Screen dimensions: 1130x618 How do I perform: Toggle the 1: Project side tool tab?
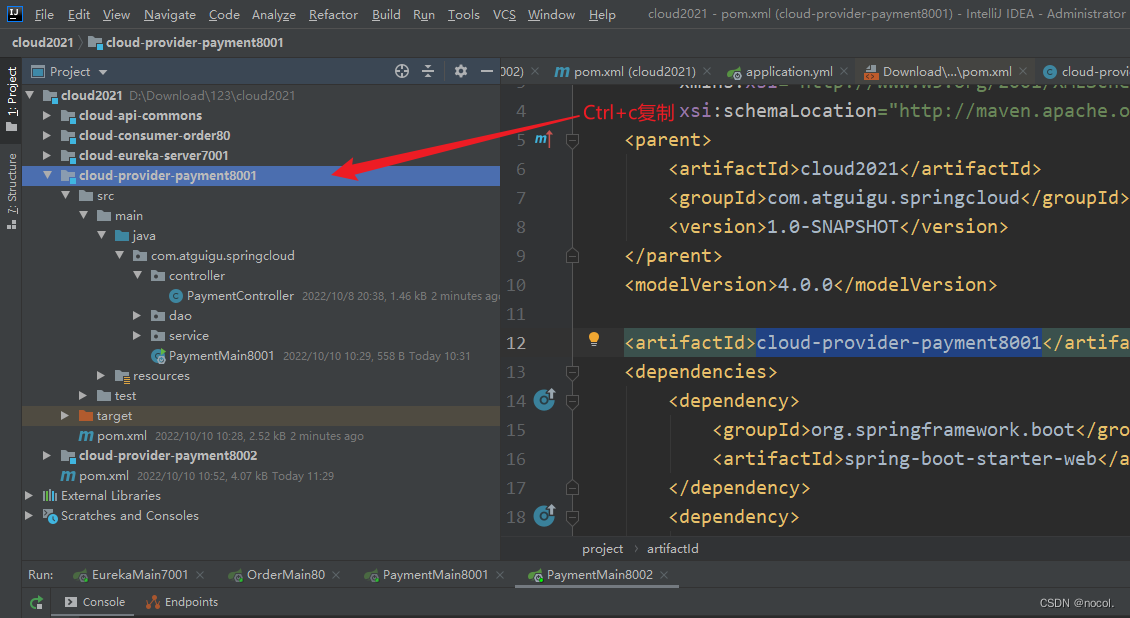(x=12, y=99)
